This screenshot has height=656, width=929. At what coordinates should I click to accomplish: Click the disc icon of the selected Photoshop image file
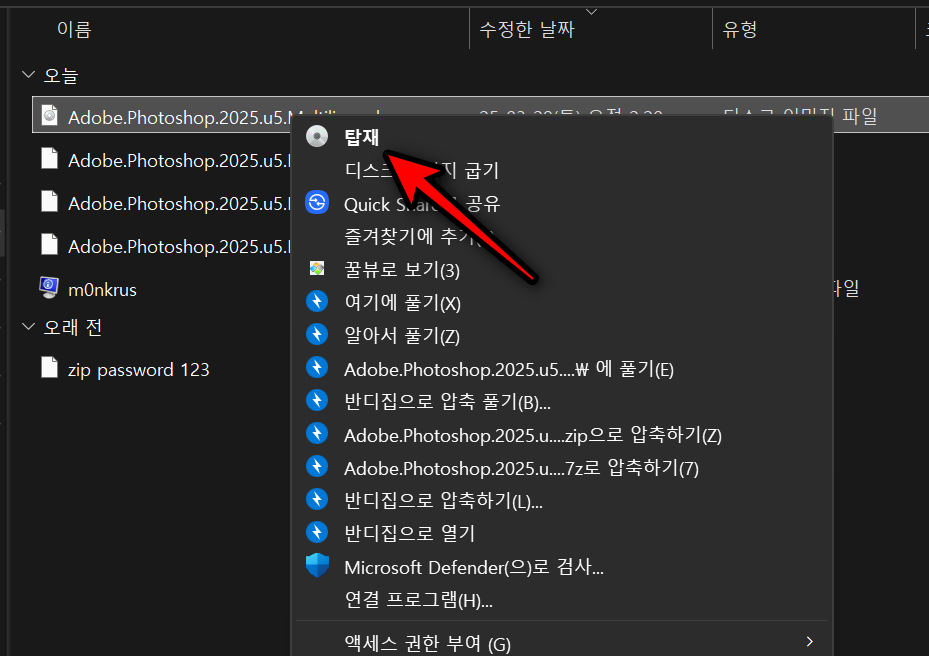point(50,116)
